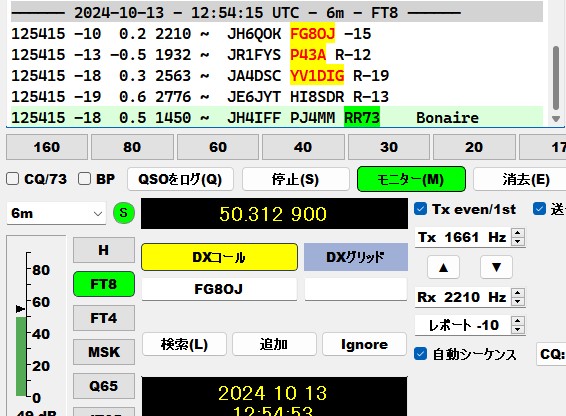Select the FT8 mode button
The height and width of the screenshot is (416, 566).
point(104,284)
